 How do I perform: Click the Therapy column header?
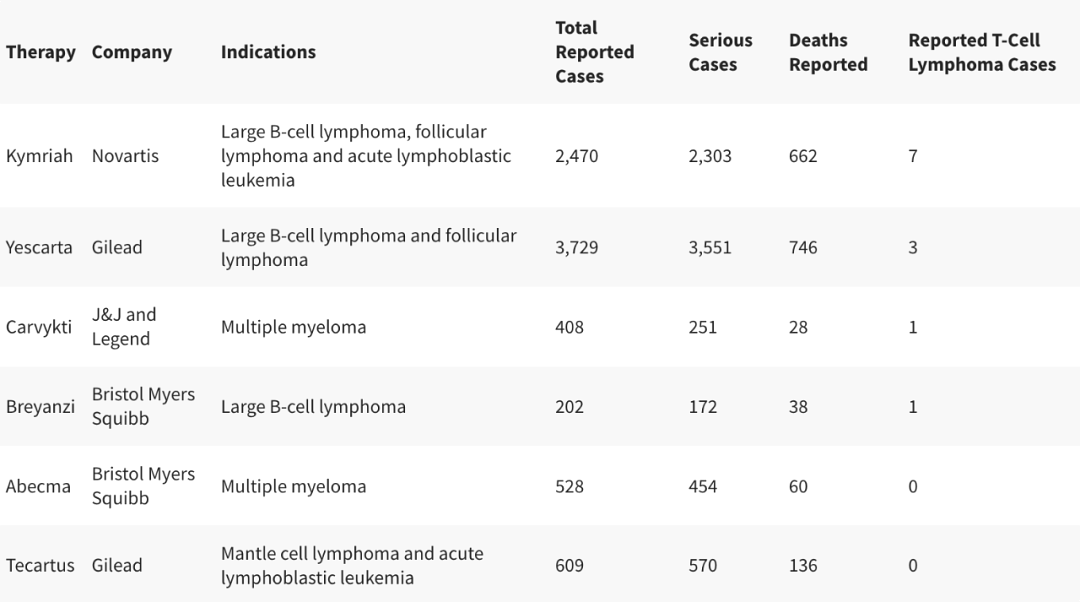[41, 52]
